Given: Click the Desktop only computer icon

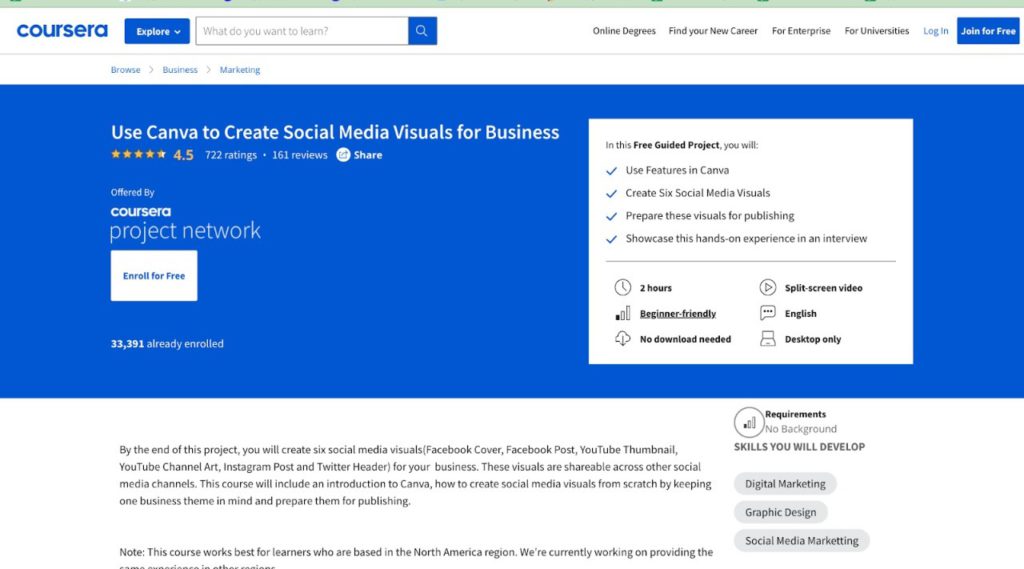Looking at the screenshot, I should (x=767, y=339).
